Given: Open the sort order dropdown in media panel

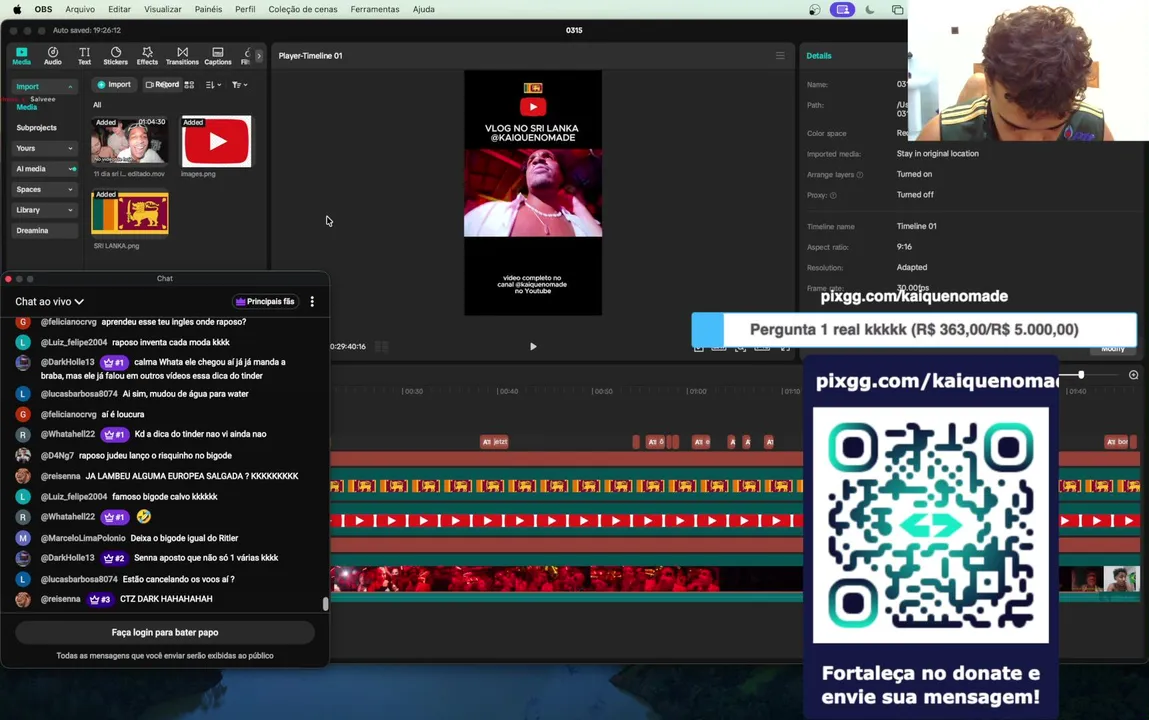Looking at the screenshot, I should (213, 85).
